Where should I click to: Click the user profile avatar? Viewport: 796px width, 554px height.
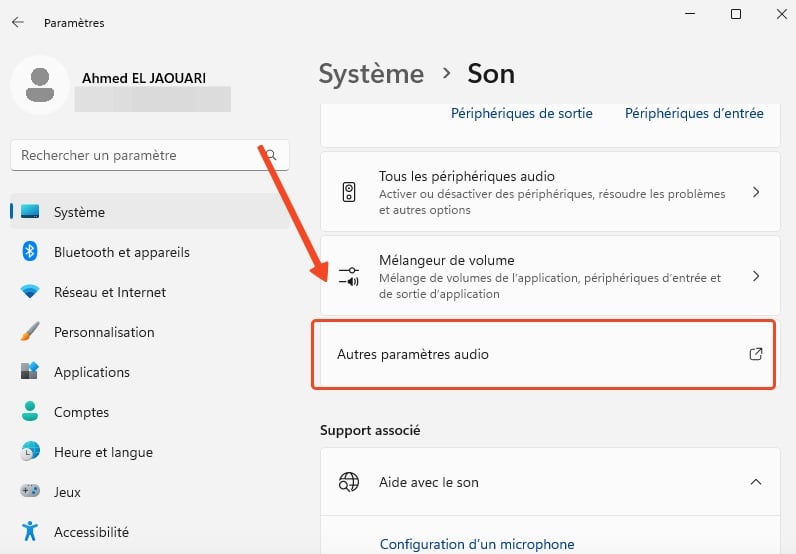click(40, 85)
